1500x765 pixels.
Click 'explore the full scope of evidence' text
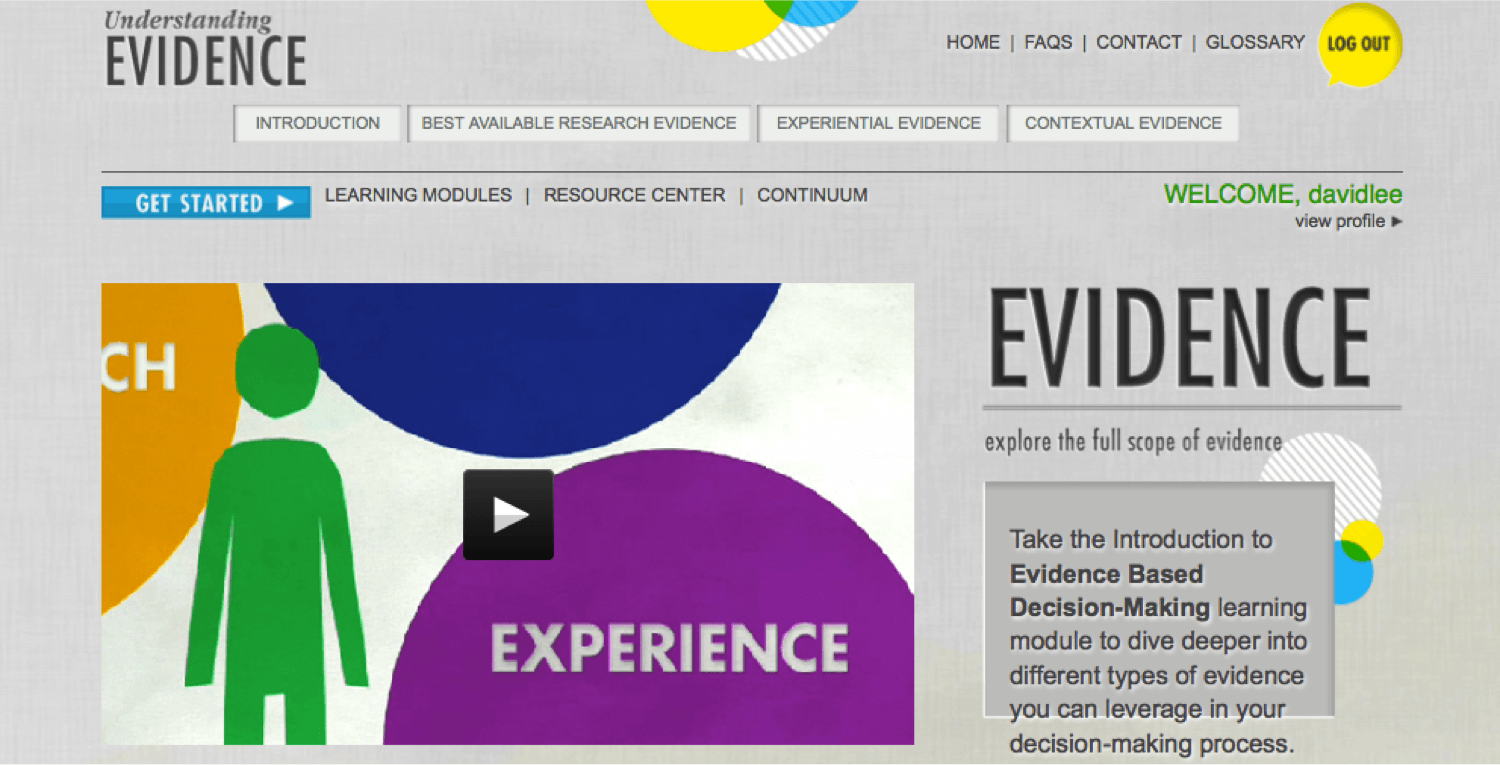click(x=1133, y=441)
